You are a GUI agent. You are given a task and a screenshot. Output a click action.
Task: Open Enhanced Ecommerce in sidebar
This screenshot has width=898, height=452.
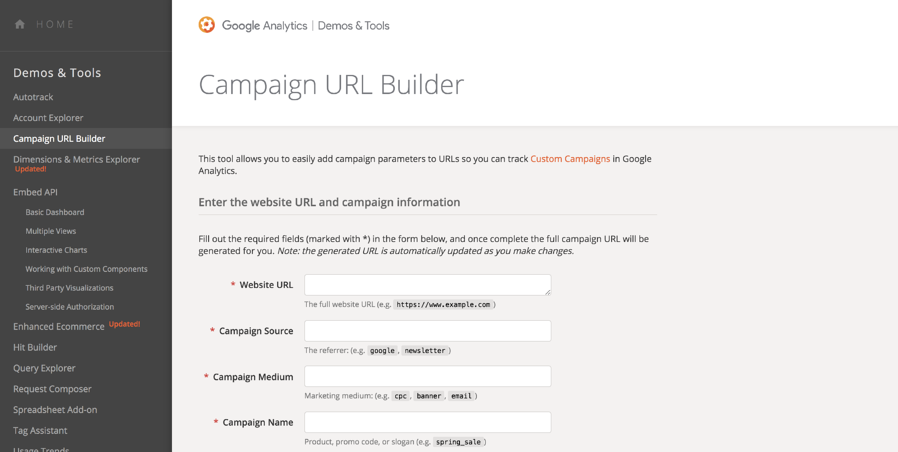(59, 327)
